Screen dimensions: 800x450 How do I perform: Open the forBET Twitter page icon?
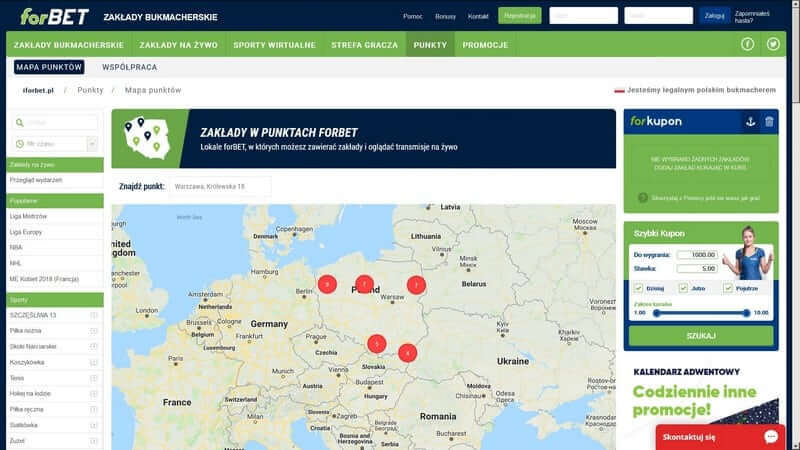point(773,44)
